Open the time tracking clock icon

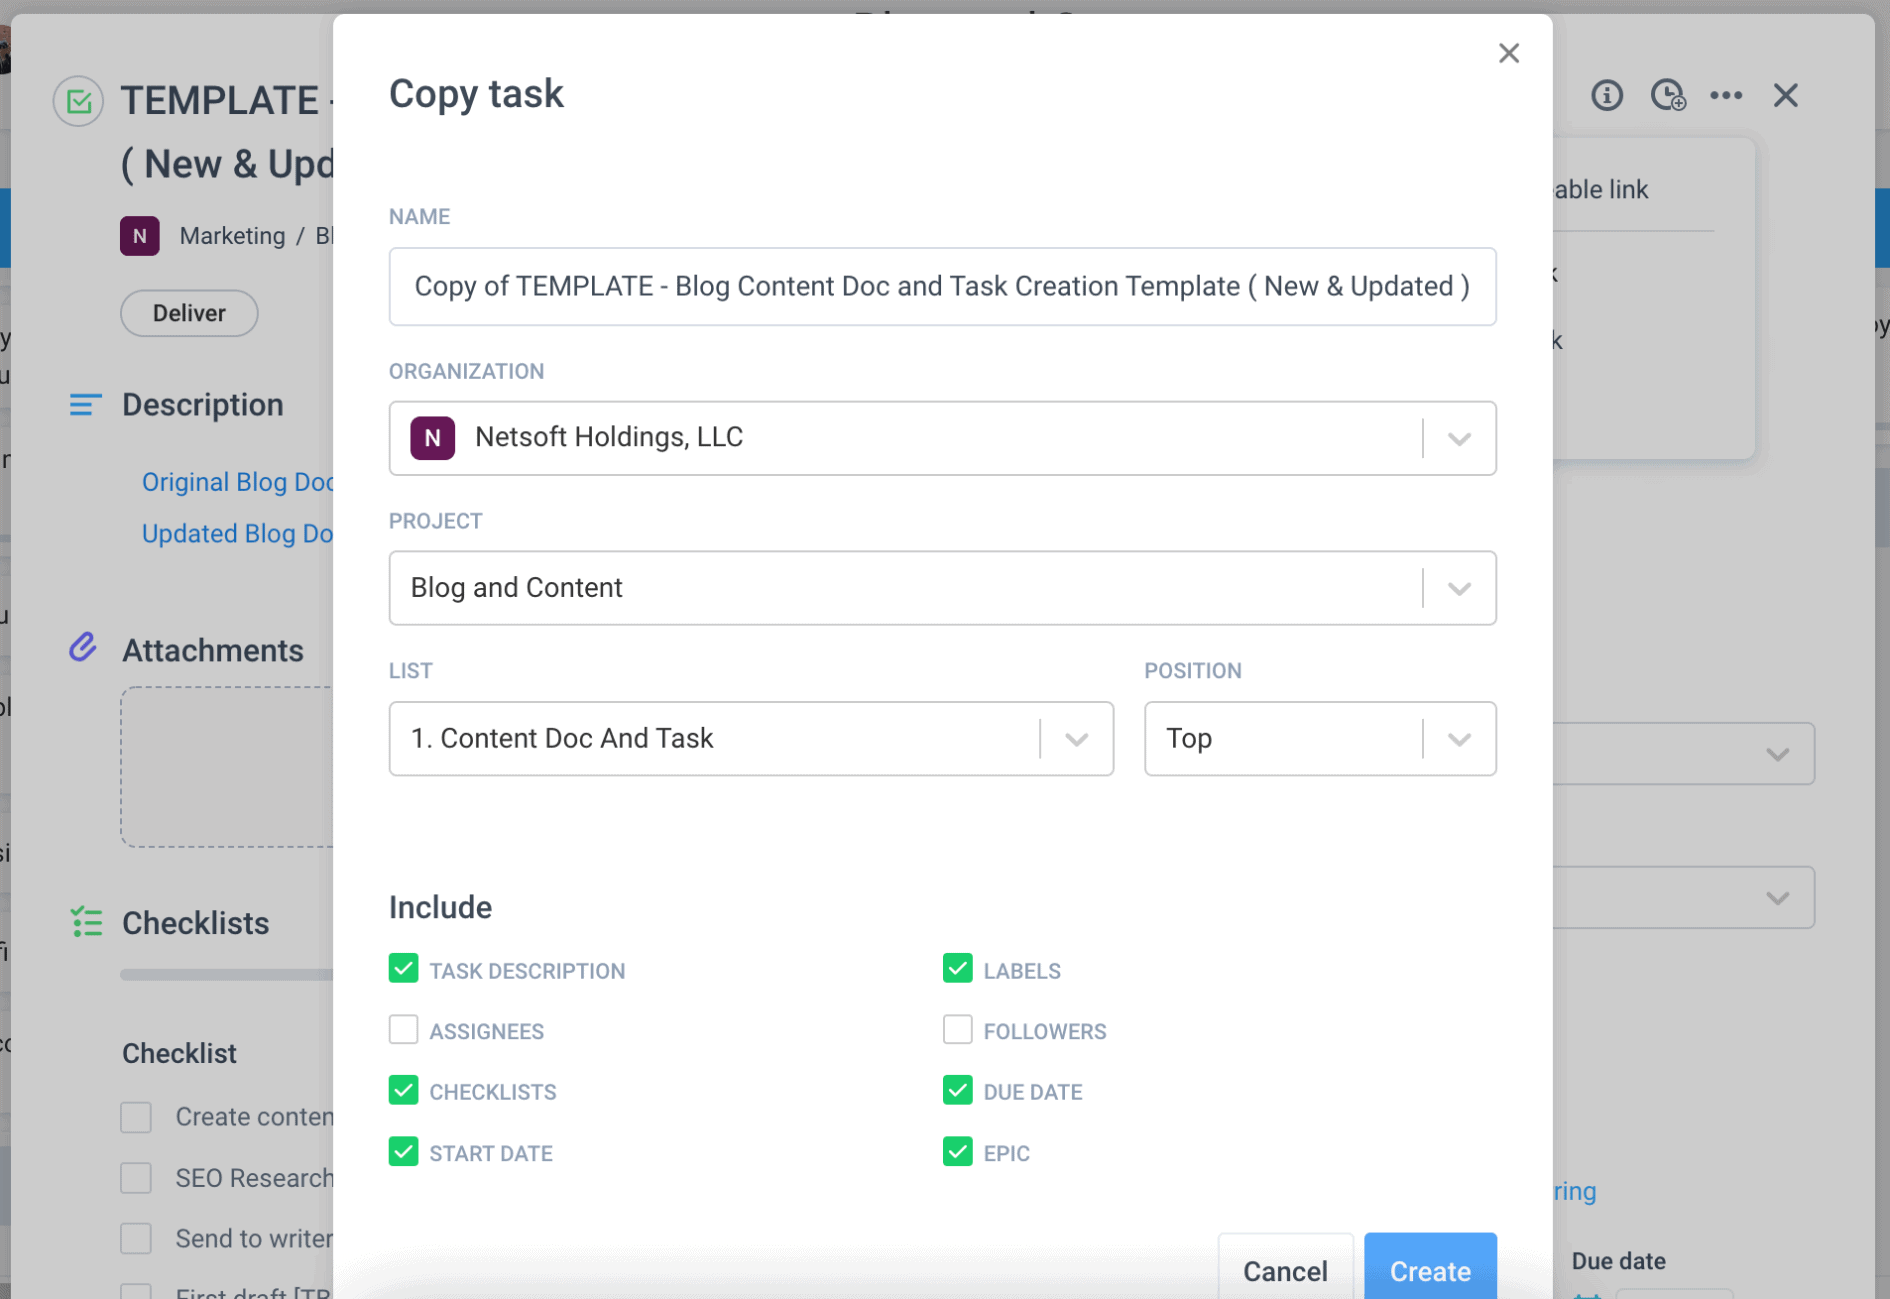(x=1667, y=95)
